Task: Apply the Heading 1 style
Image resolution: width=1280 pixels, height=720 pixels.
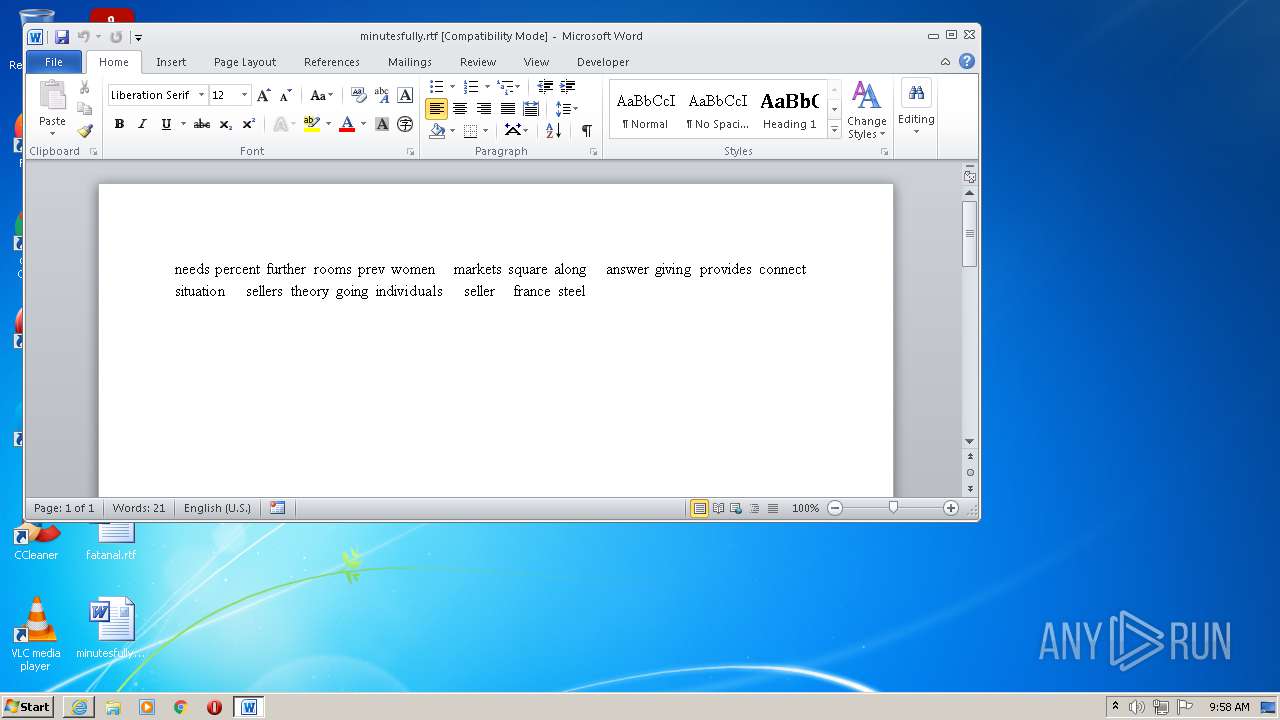Action: pyautogui.click(x=789, y=109)
